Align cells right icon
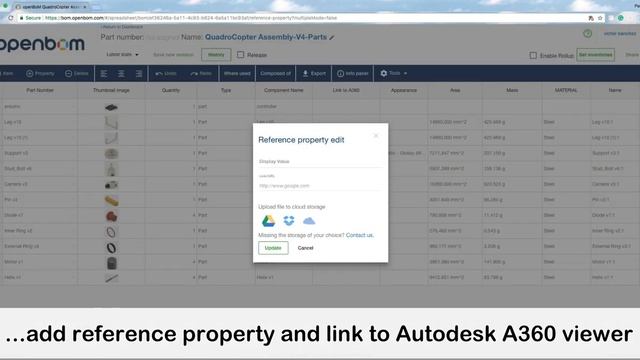 pos(139,73)
